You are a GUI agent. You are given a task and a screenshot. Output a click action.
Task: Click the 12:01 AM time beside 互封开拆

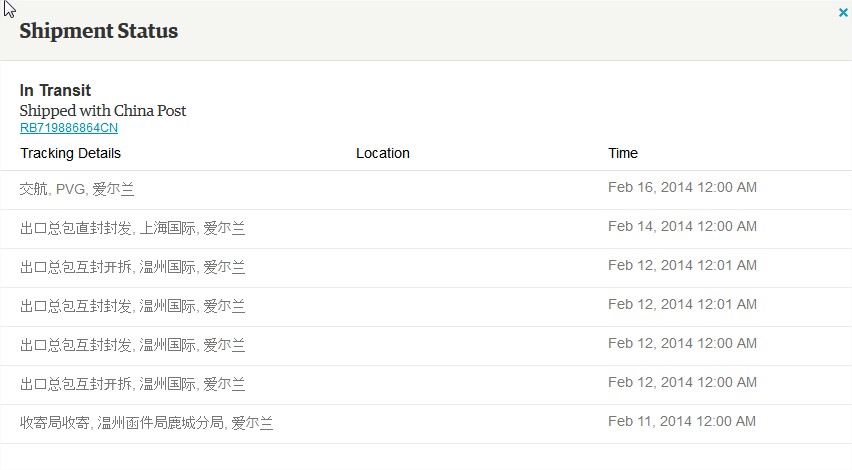682,265
